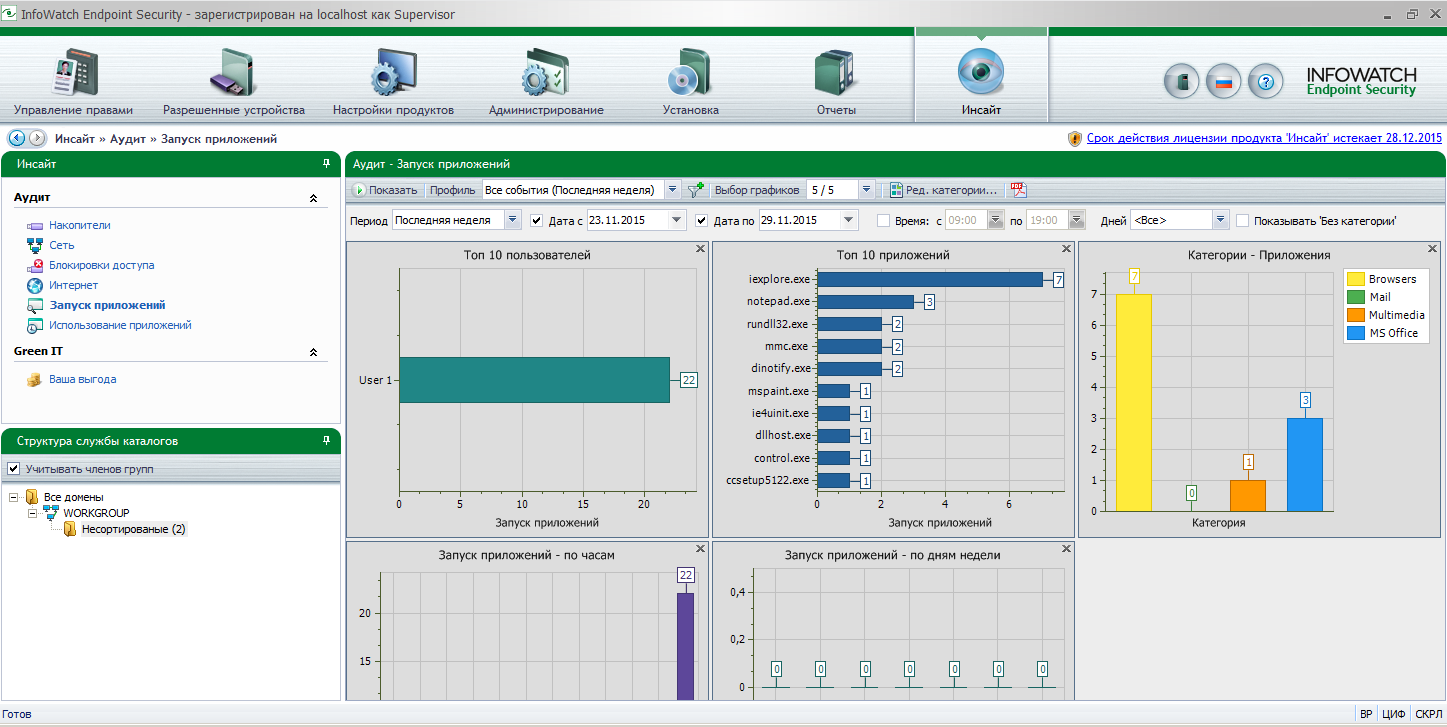This screenshot has height=727, width=1447.
Task: Click the Russian flag language icon
Action: pyautogui.click(x=1223, y=82)
